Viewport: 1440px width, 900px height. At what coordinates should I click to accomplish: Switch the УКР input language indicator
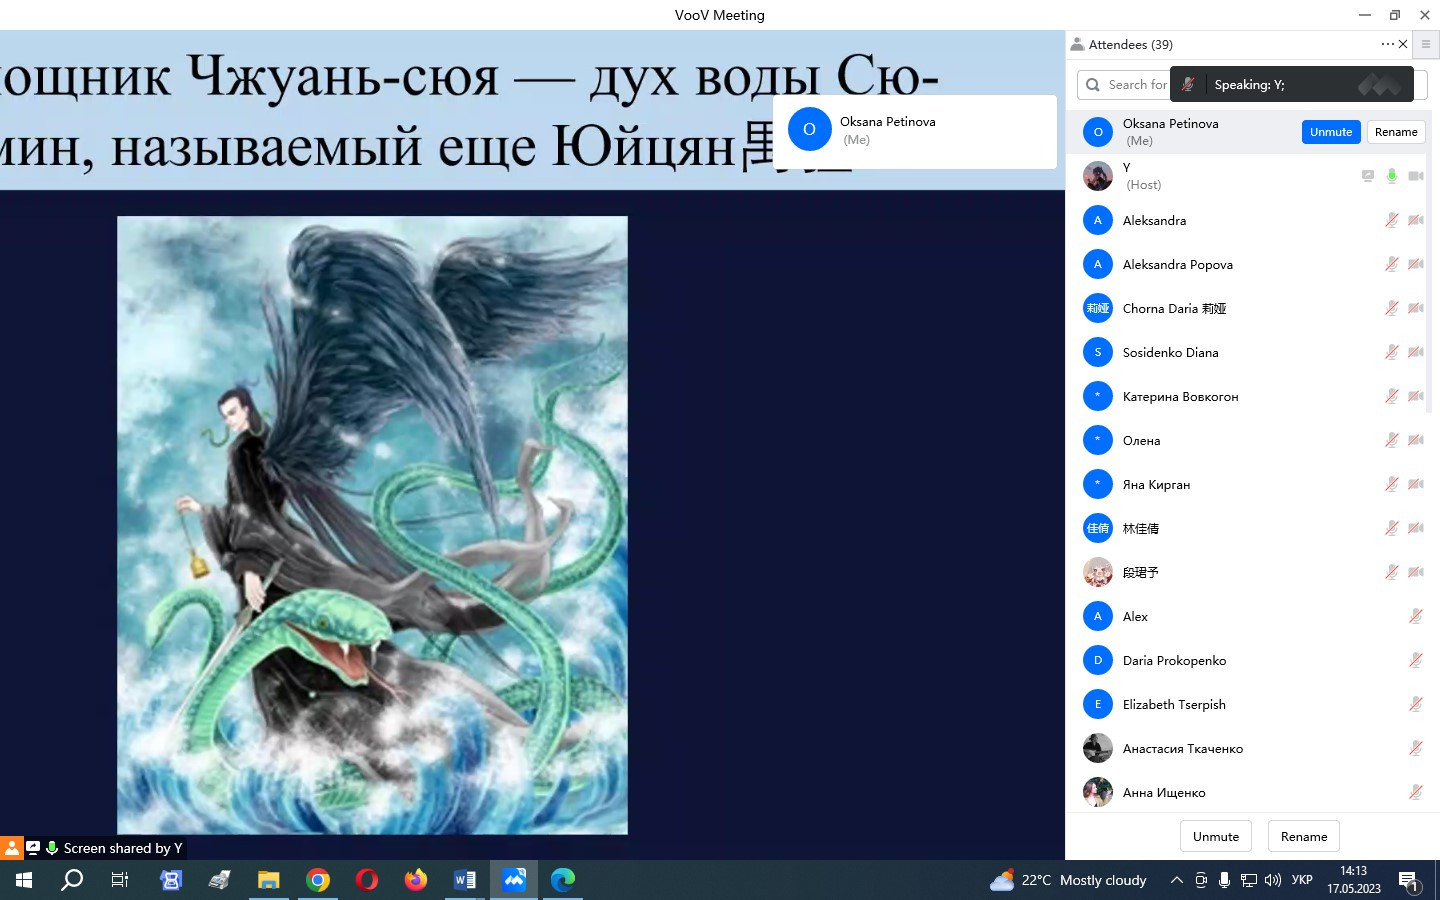[x=1302, y=880]
